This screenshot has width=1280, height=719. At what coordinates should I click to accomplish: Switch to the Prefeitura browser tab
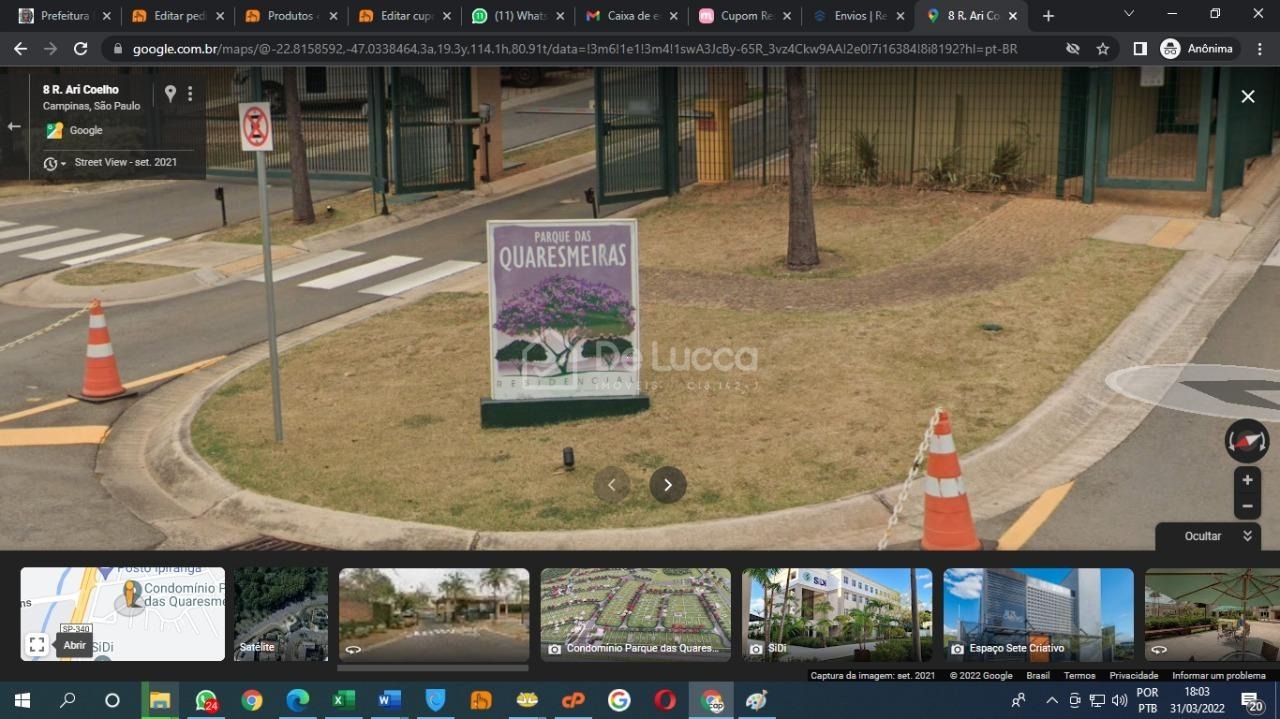62,16
